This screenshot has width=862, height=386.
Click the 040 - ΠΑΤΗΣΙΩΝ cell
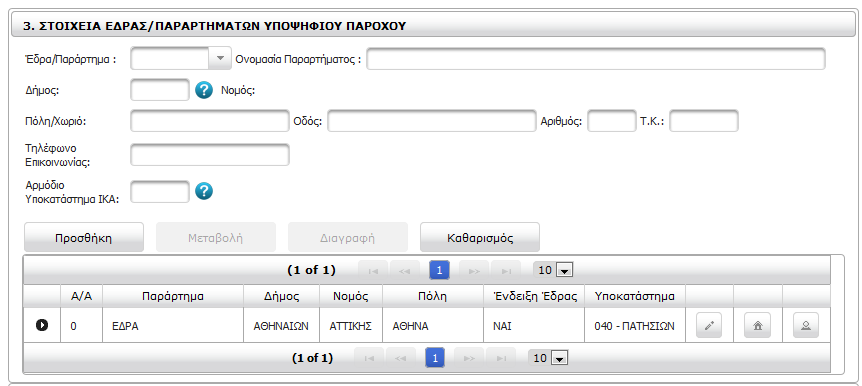635,326
